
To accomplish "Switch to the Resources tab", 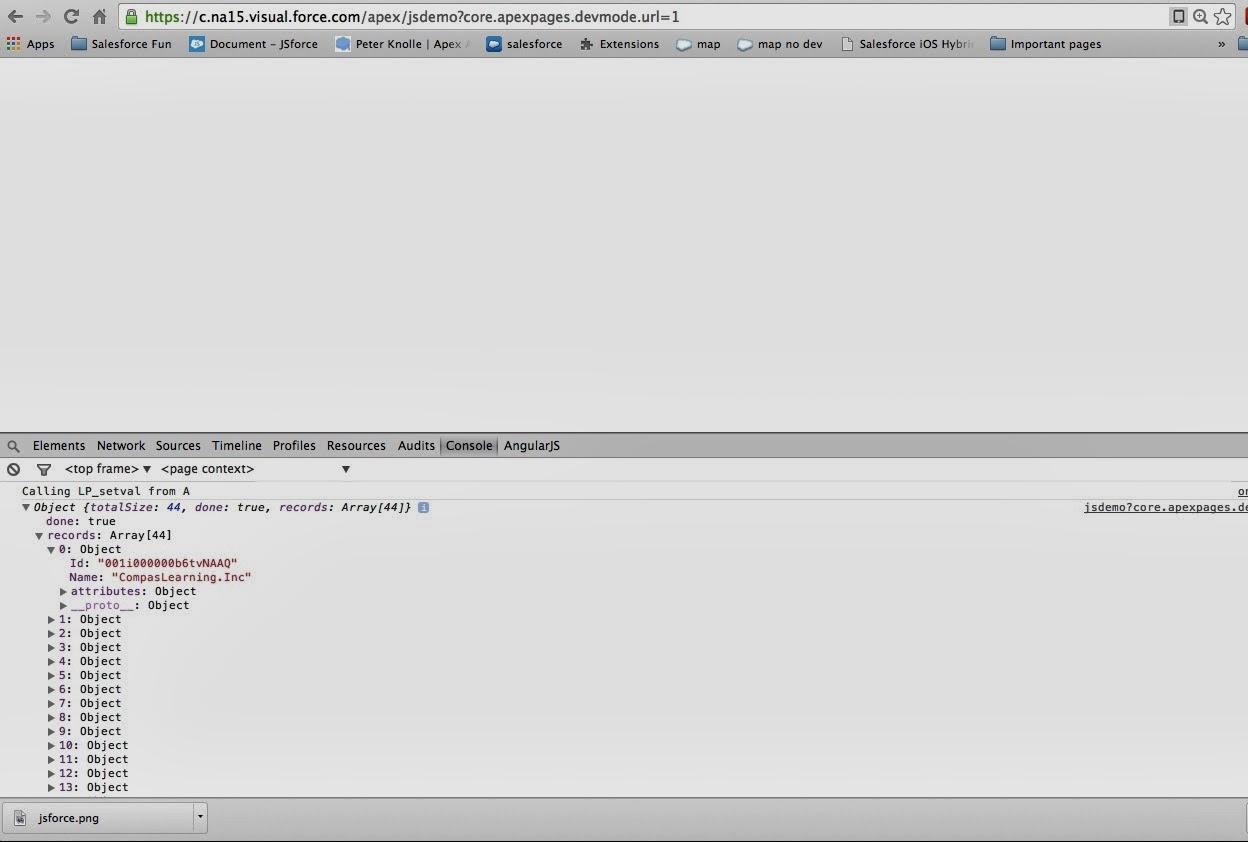I will 356,446.
